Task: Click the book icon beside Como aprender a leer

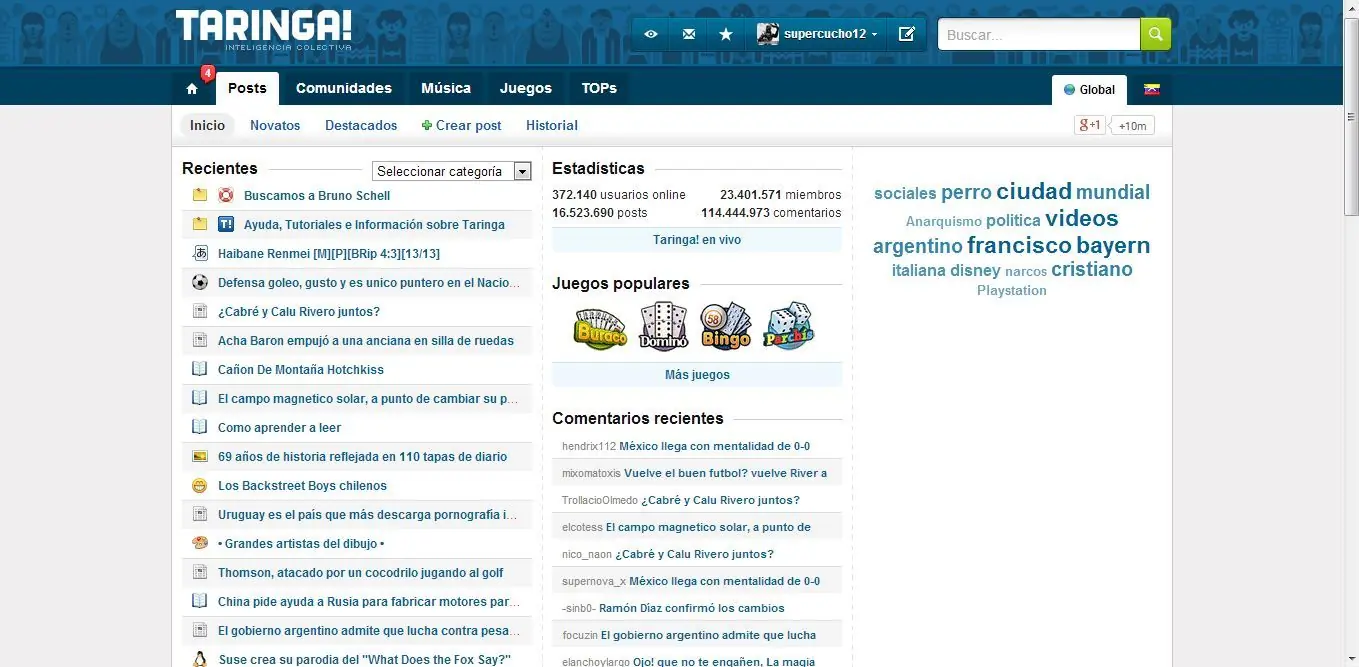Action: coord(200,427)
